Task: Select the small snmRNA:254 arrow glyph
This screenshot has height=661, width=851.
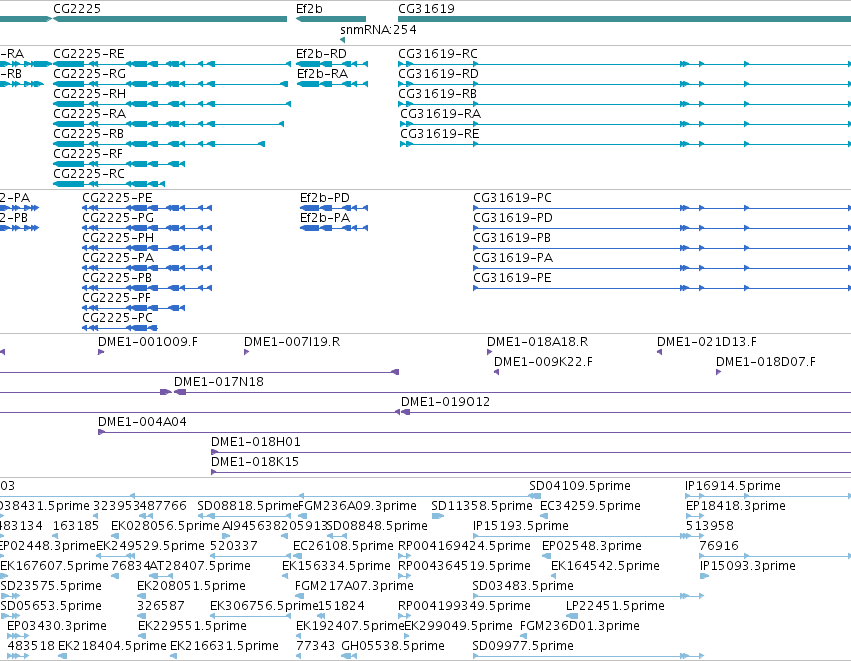Action: pos(342,40)
